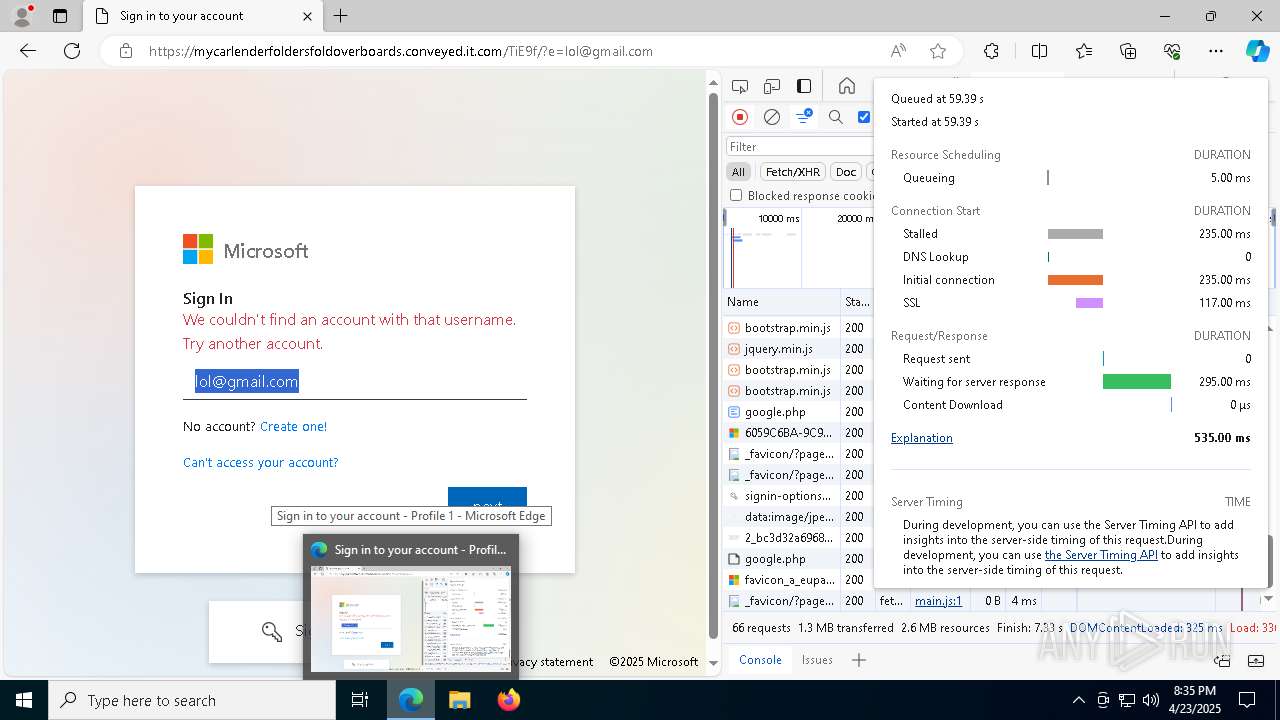Open File Explorer from the taskbar
Screen dimensions: 1280x720
tap(459, 700)
